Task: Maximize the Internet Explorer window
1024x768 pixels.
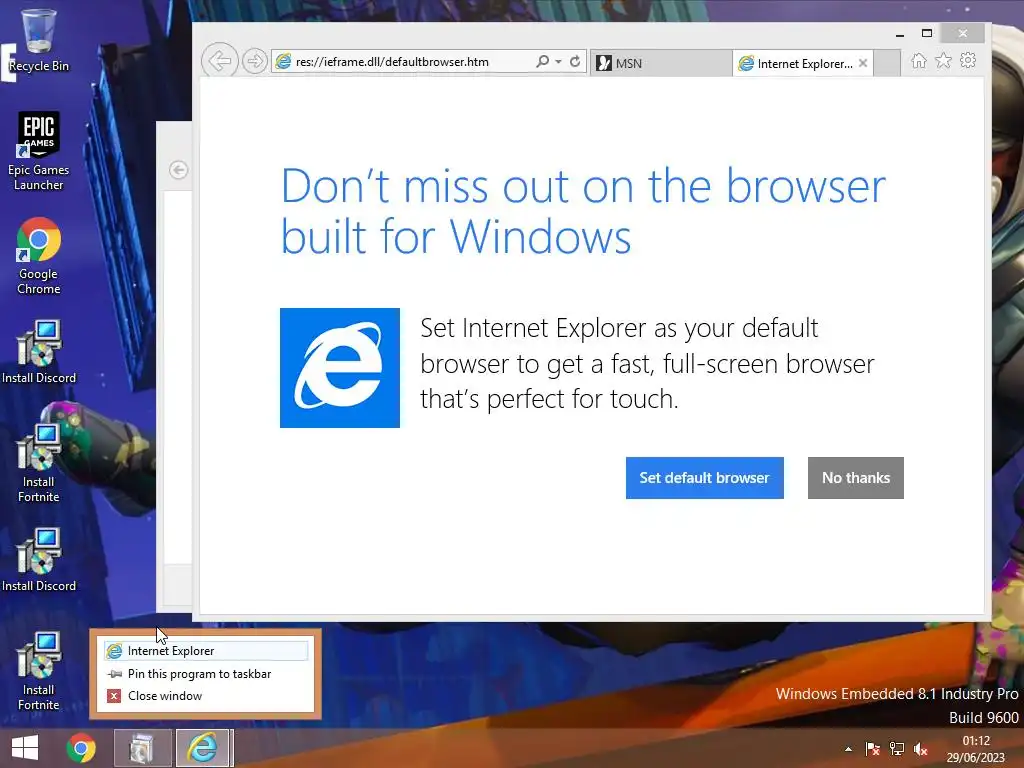Action: tap(927, 33)
